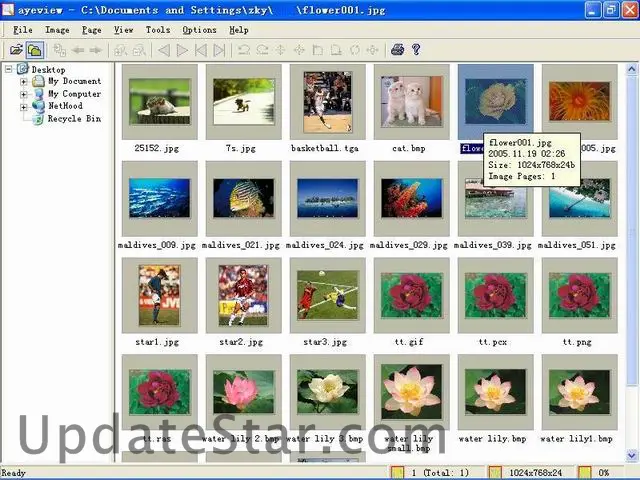The width and height of the screenshot is (640, 480).
Task: Click the Print toolbar icon
Action: pyautogui.click(x=397, y=49)
